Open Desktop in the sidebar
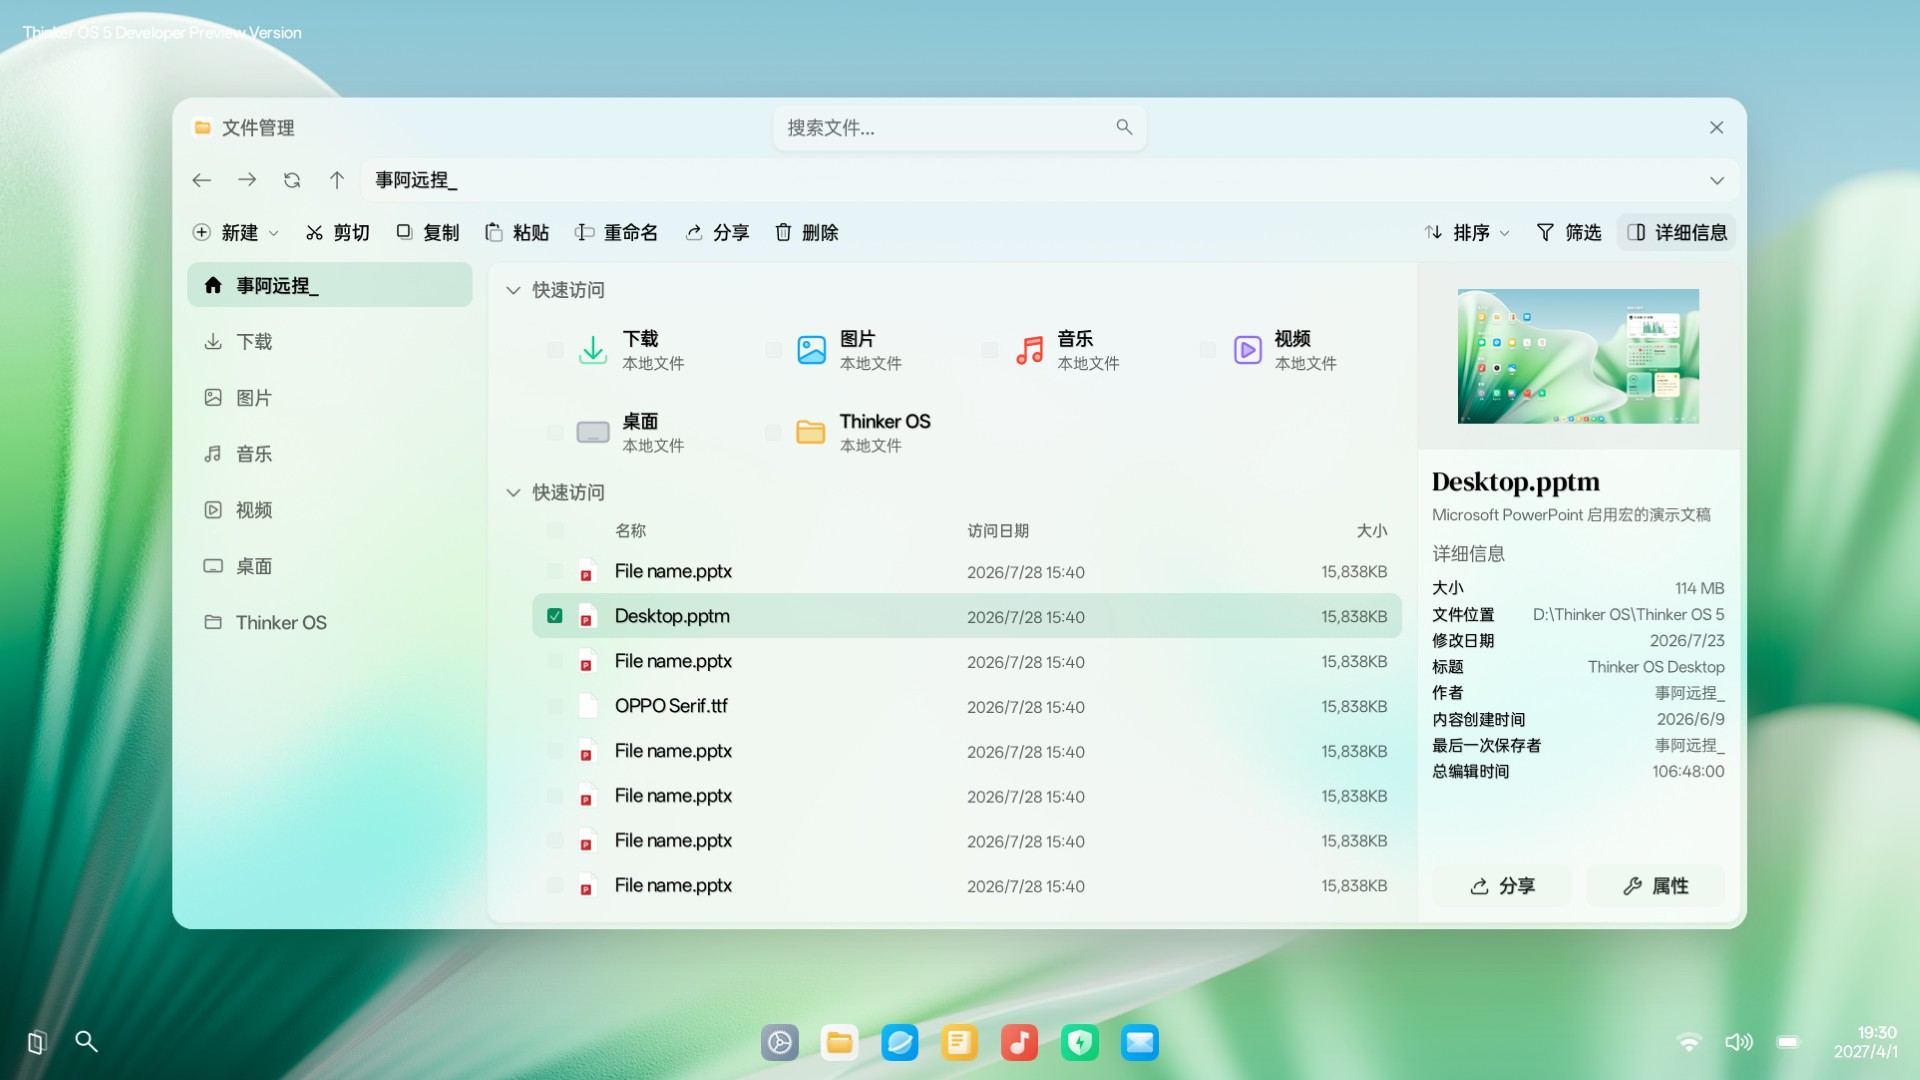 point(330,566)
